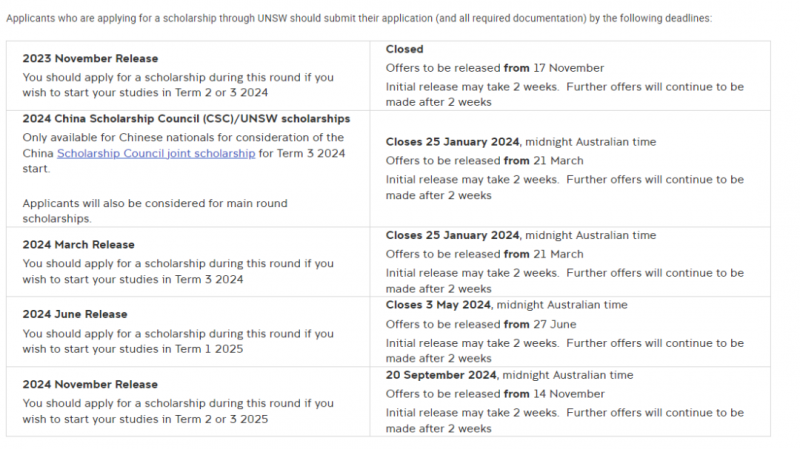Click the introductory applicants deadline sentence
Viewport: 800px width, 449px height.
(359, 18)
